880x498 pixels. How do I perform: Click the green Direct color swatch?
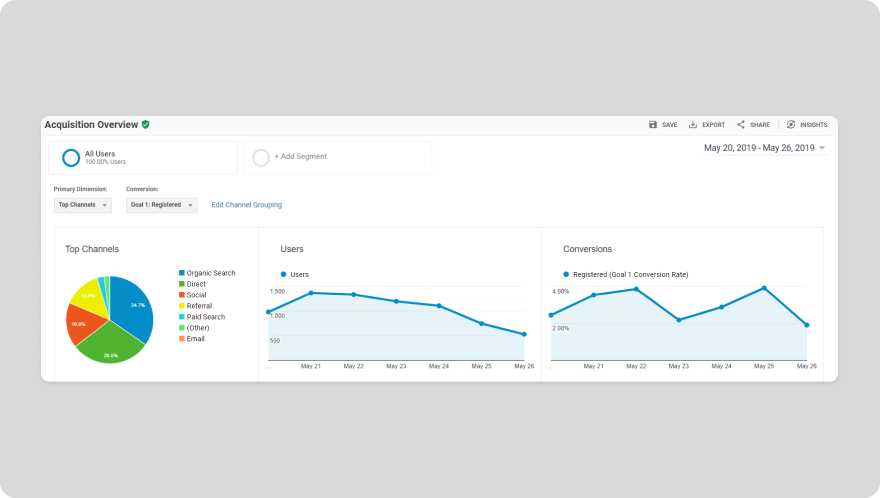coord(182,284)
